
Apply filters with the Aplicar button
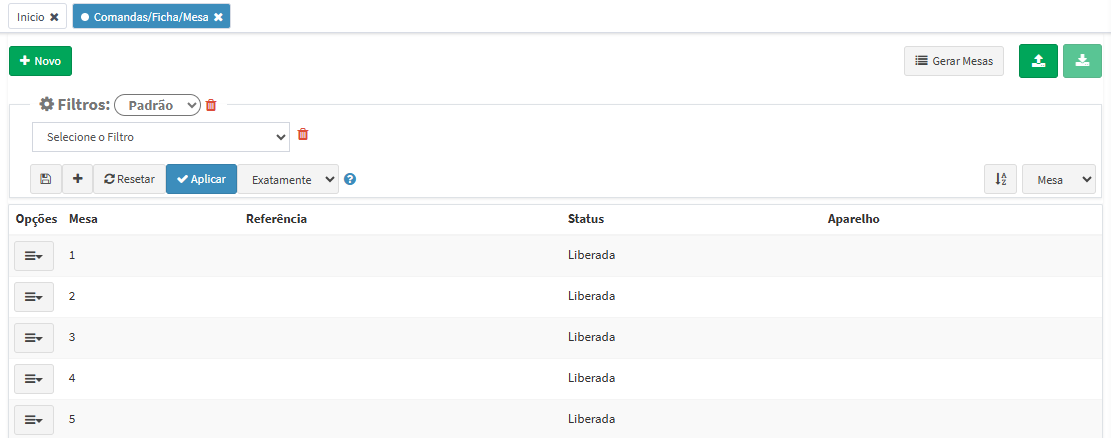click(201, 179)
